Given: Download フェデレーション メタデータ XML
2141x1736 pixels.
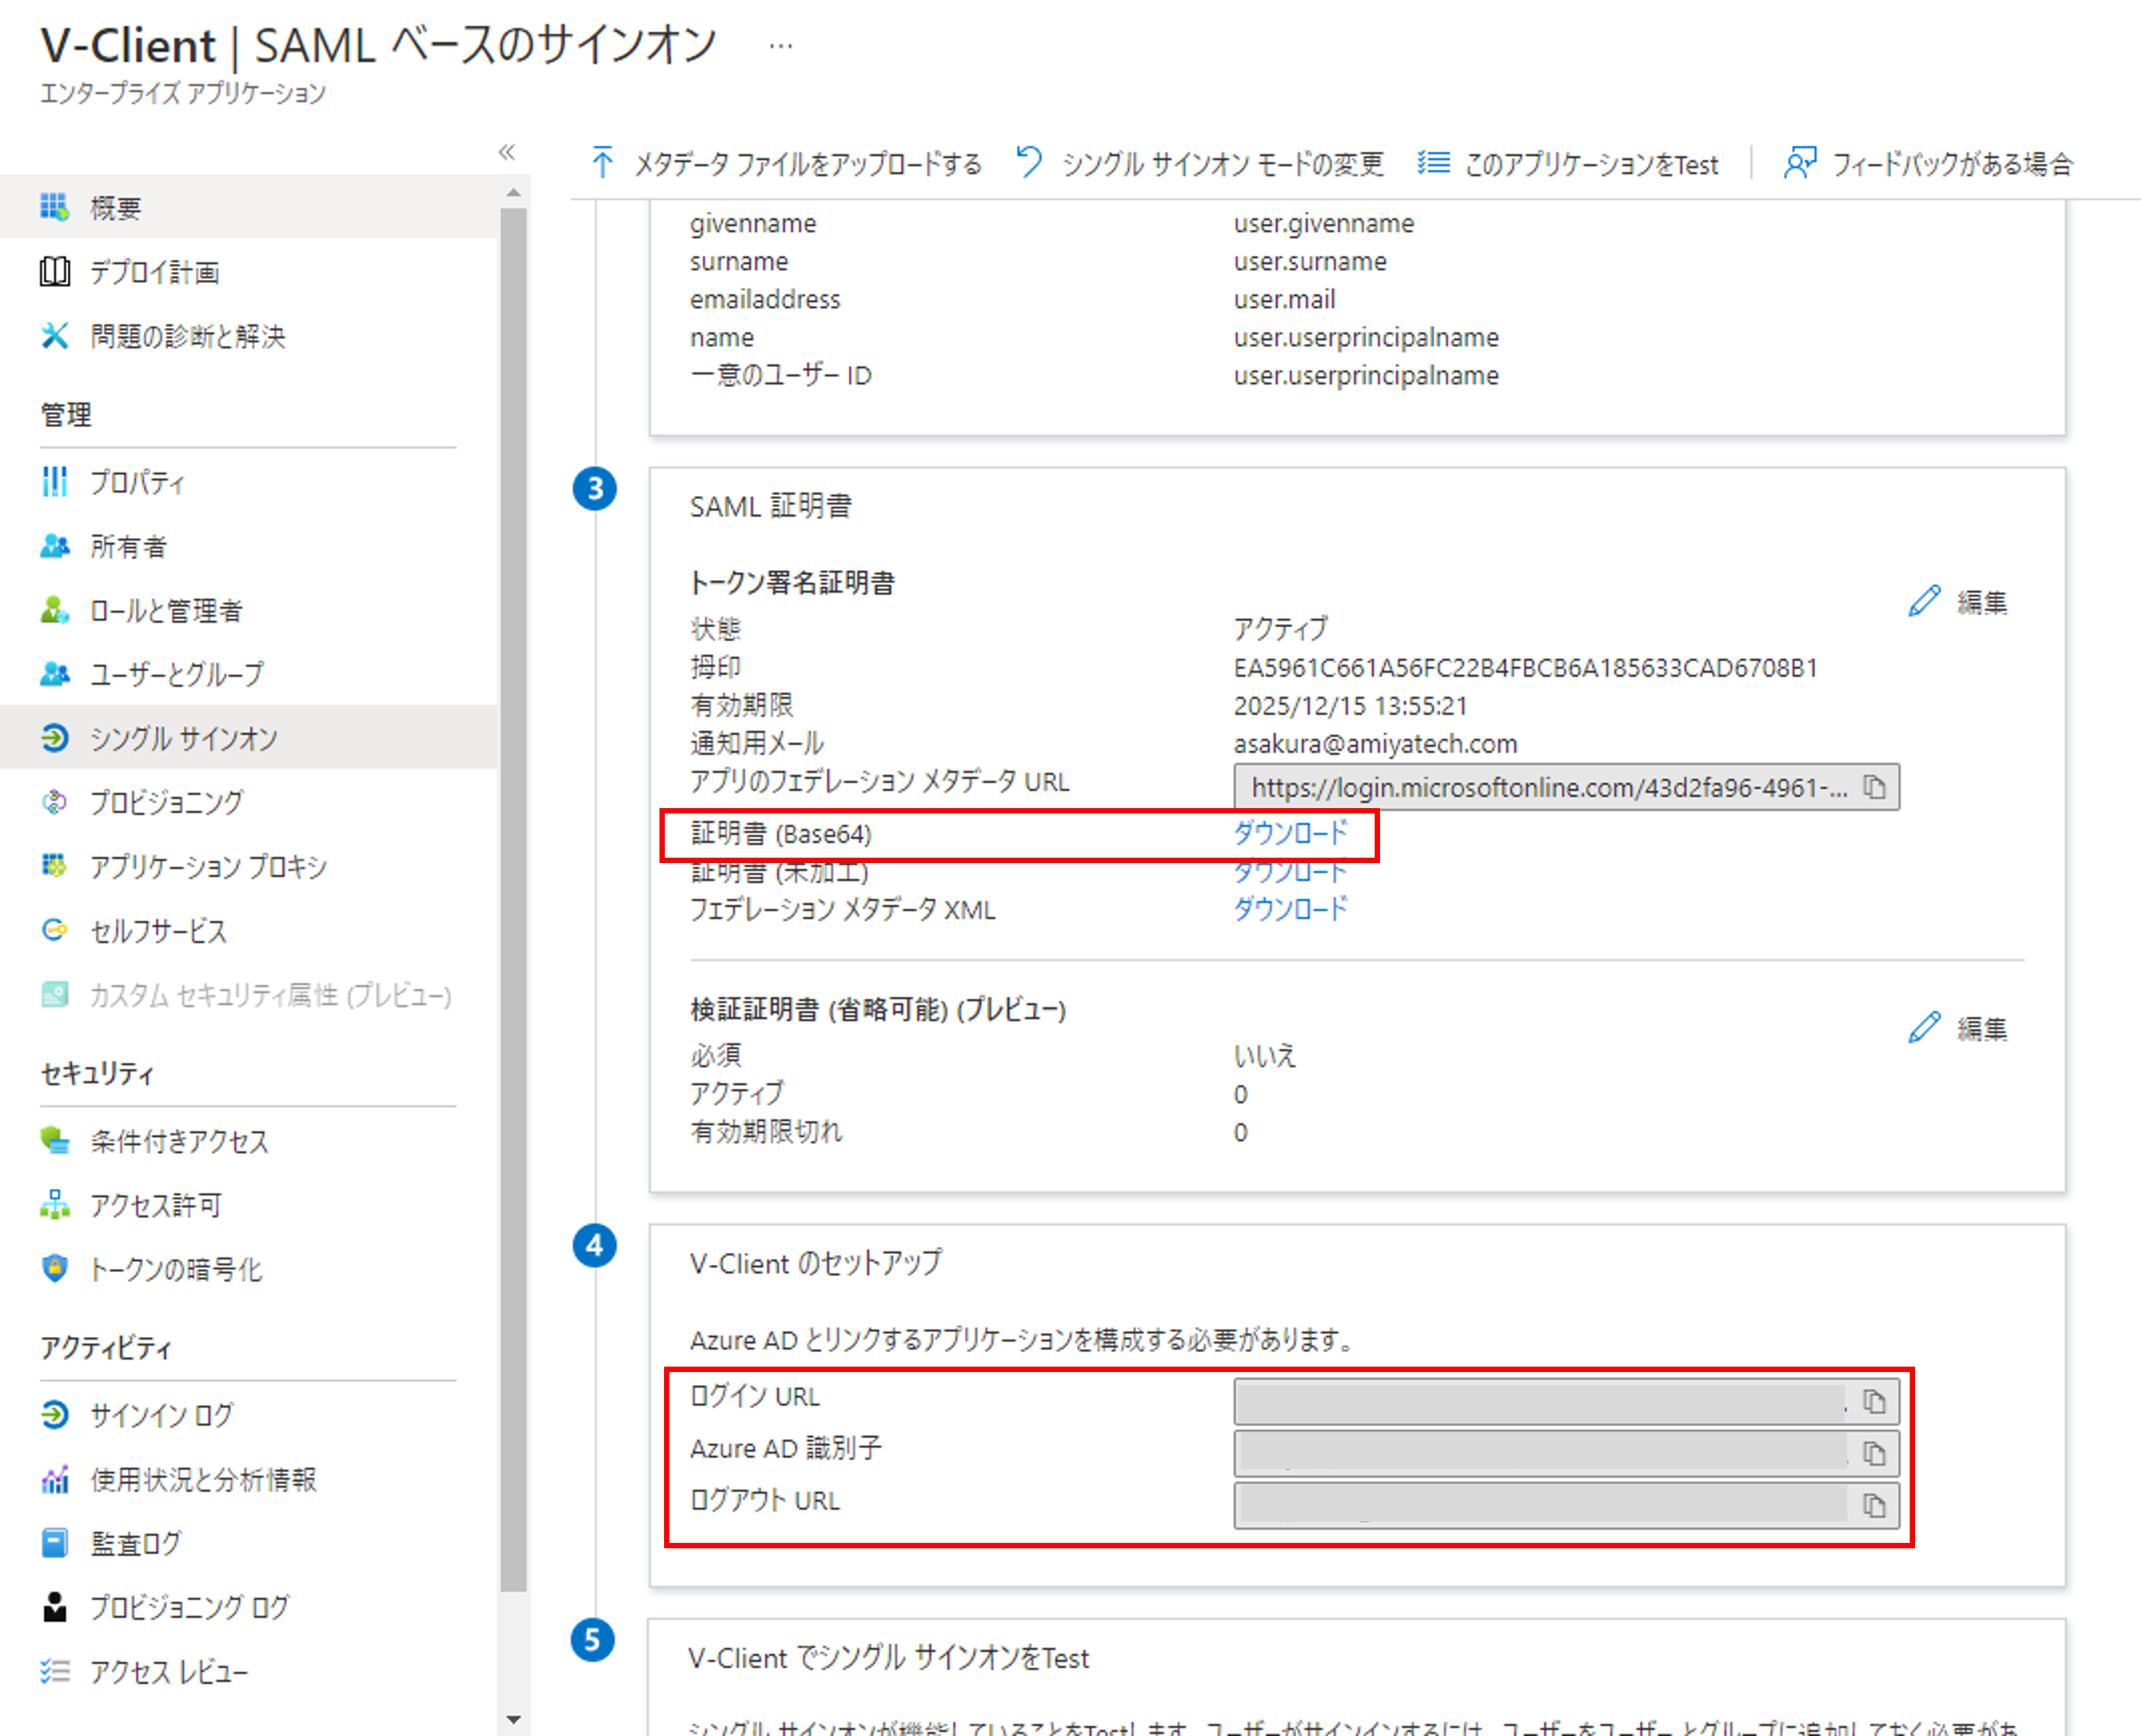Looking at the screenshot, I should 1290,908.
